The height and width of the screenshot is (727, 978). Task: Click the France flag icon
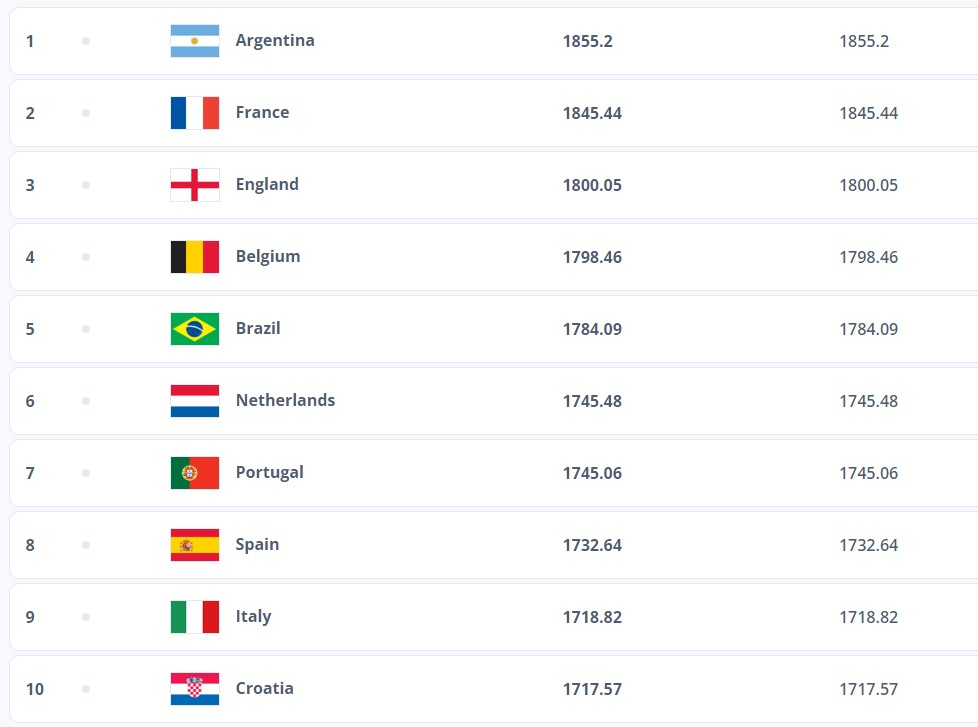click(195, 113)
